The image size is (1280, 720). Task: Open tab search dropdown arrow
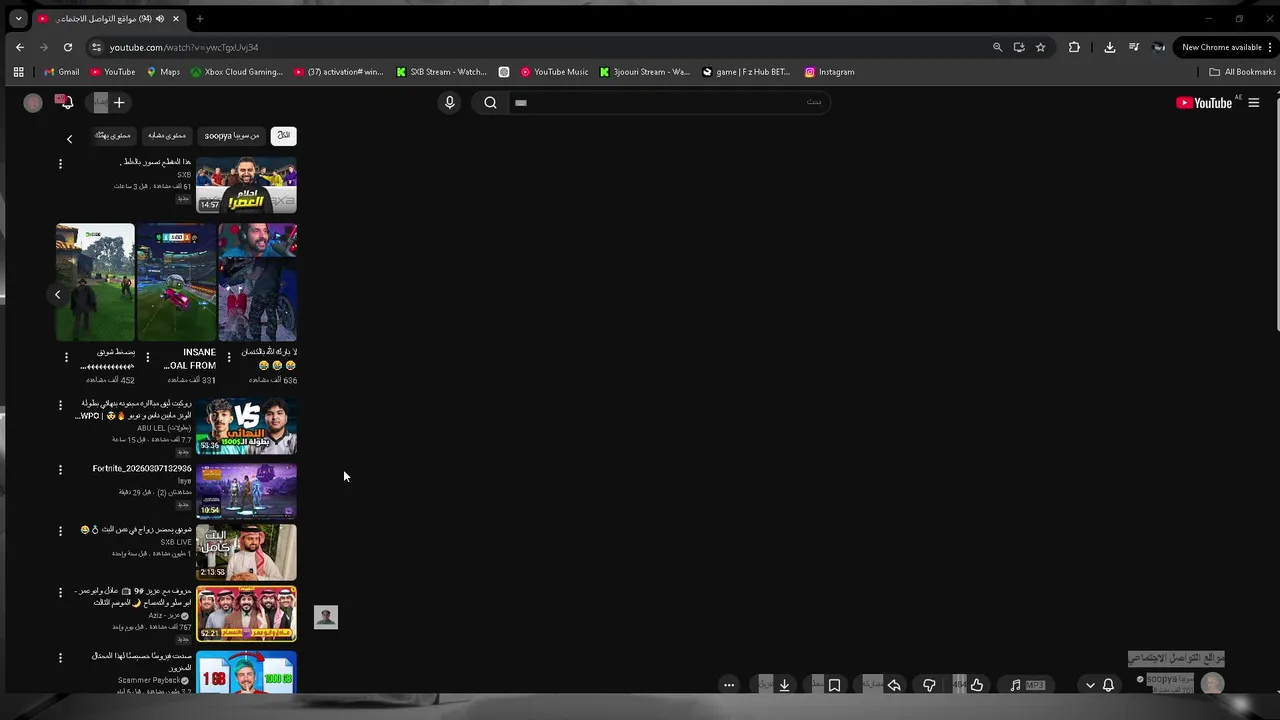[x=18, y=18]
